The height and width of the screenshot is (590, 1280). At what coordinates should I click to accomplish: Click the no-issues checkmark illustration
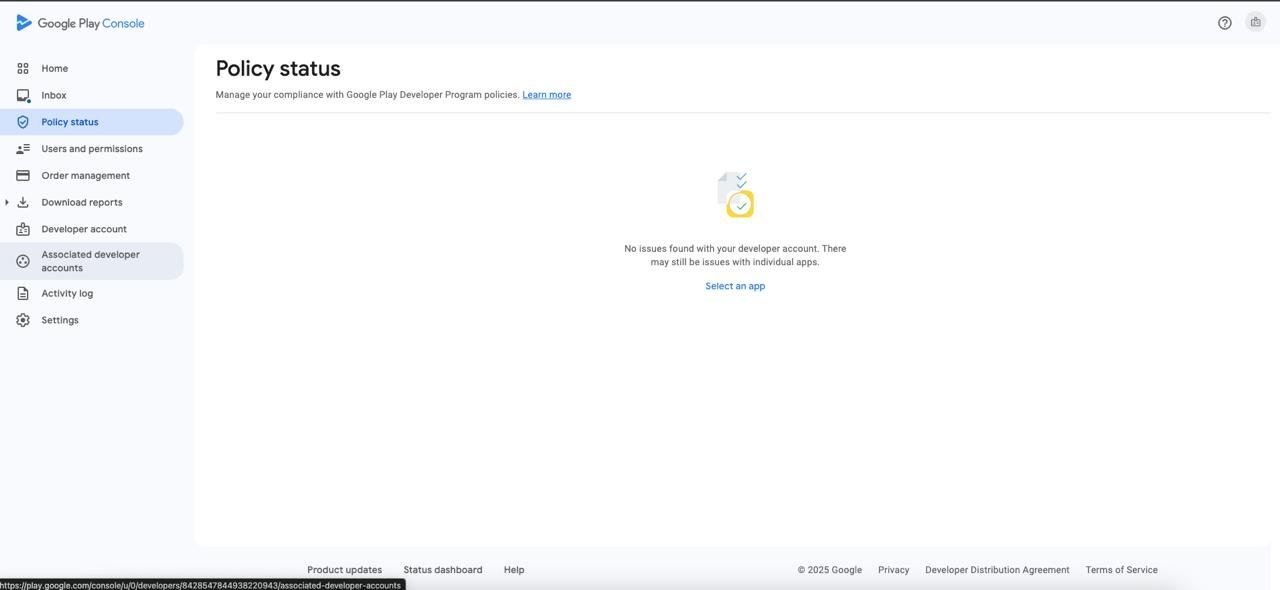[x=735, y=194]
